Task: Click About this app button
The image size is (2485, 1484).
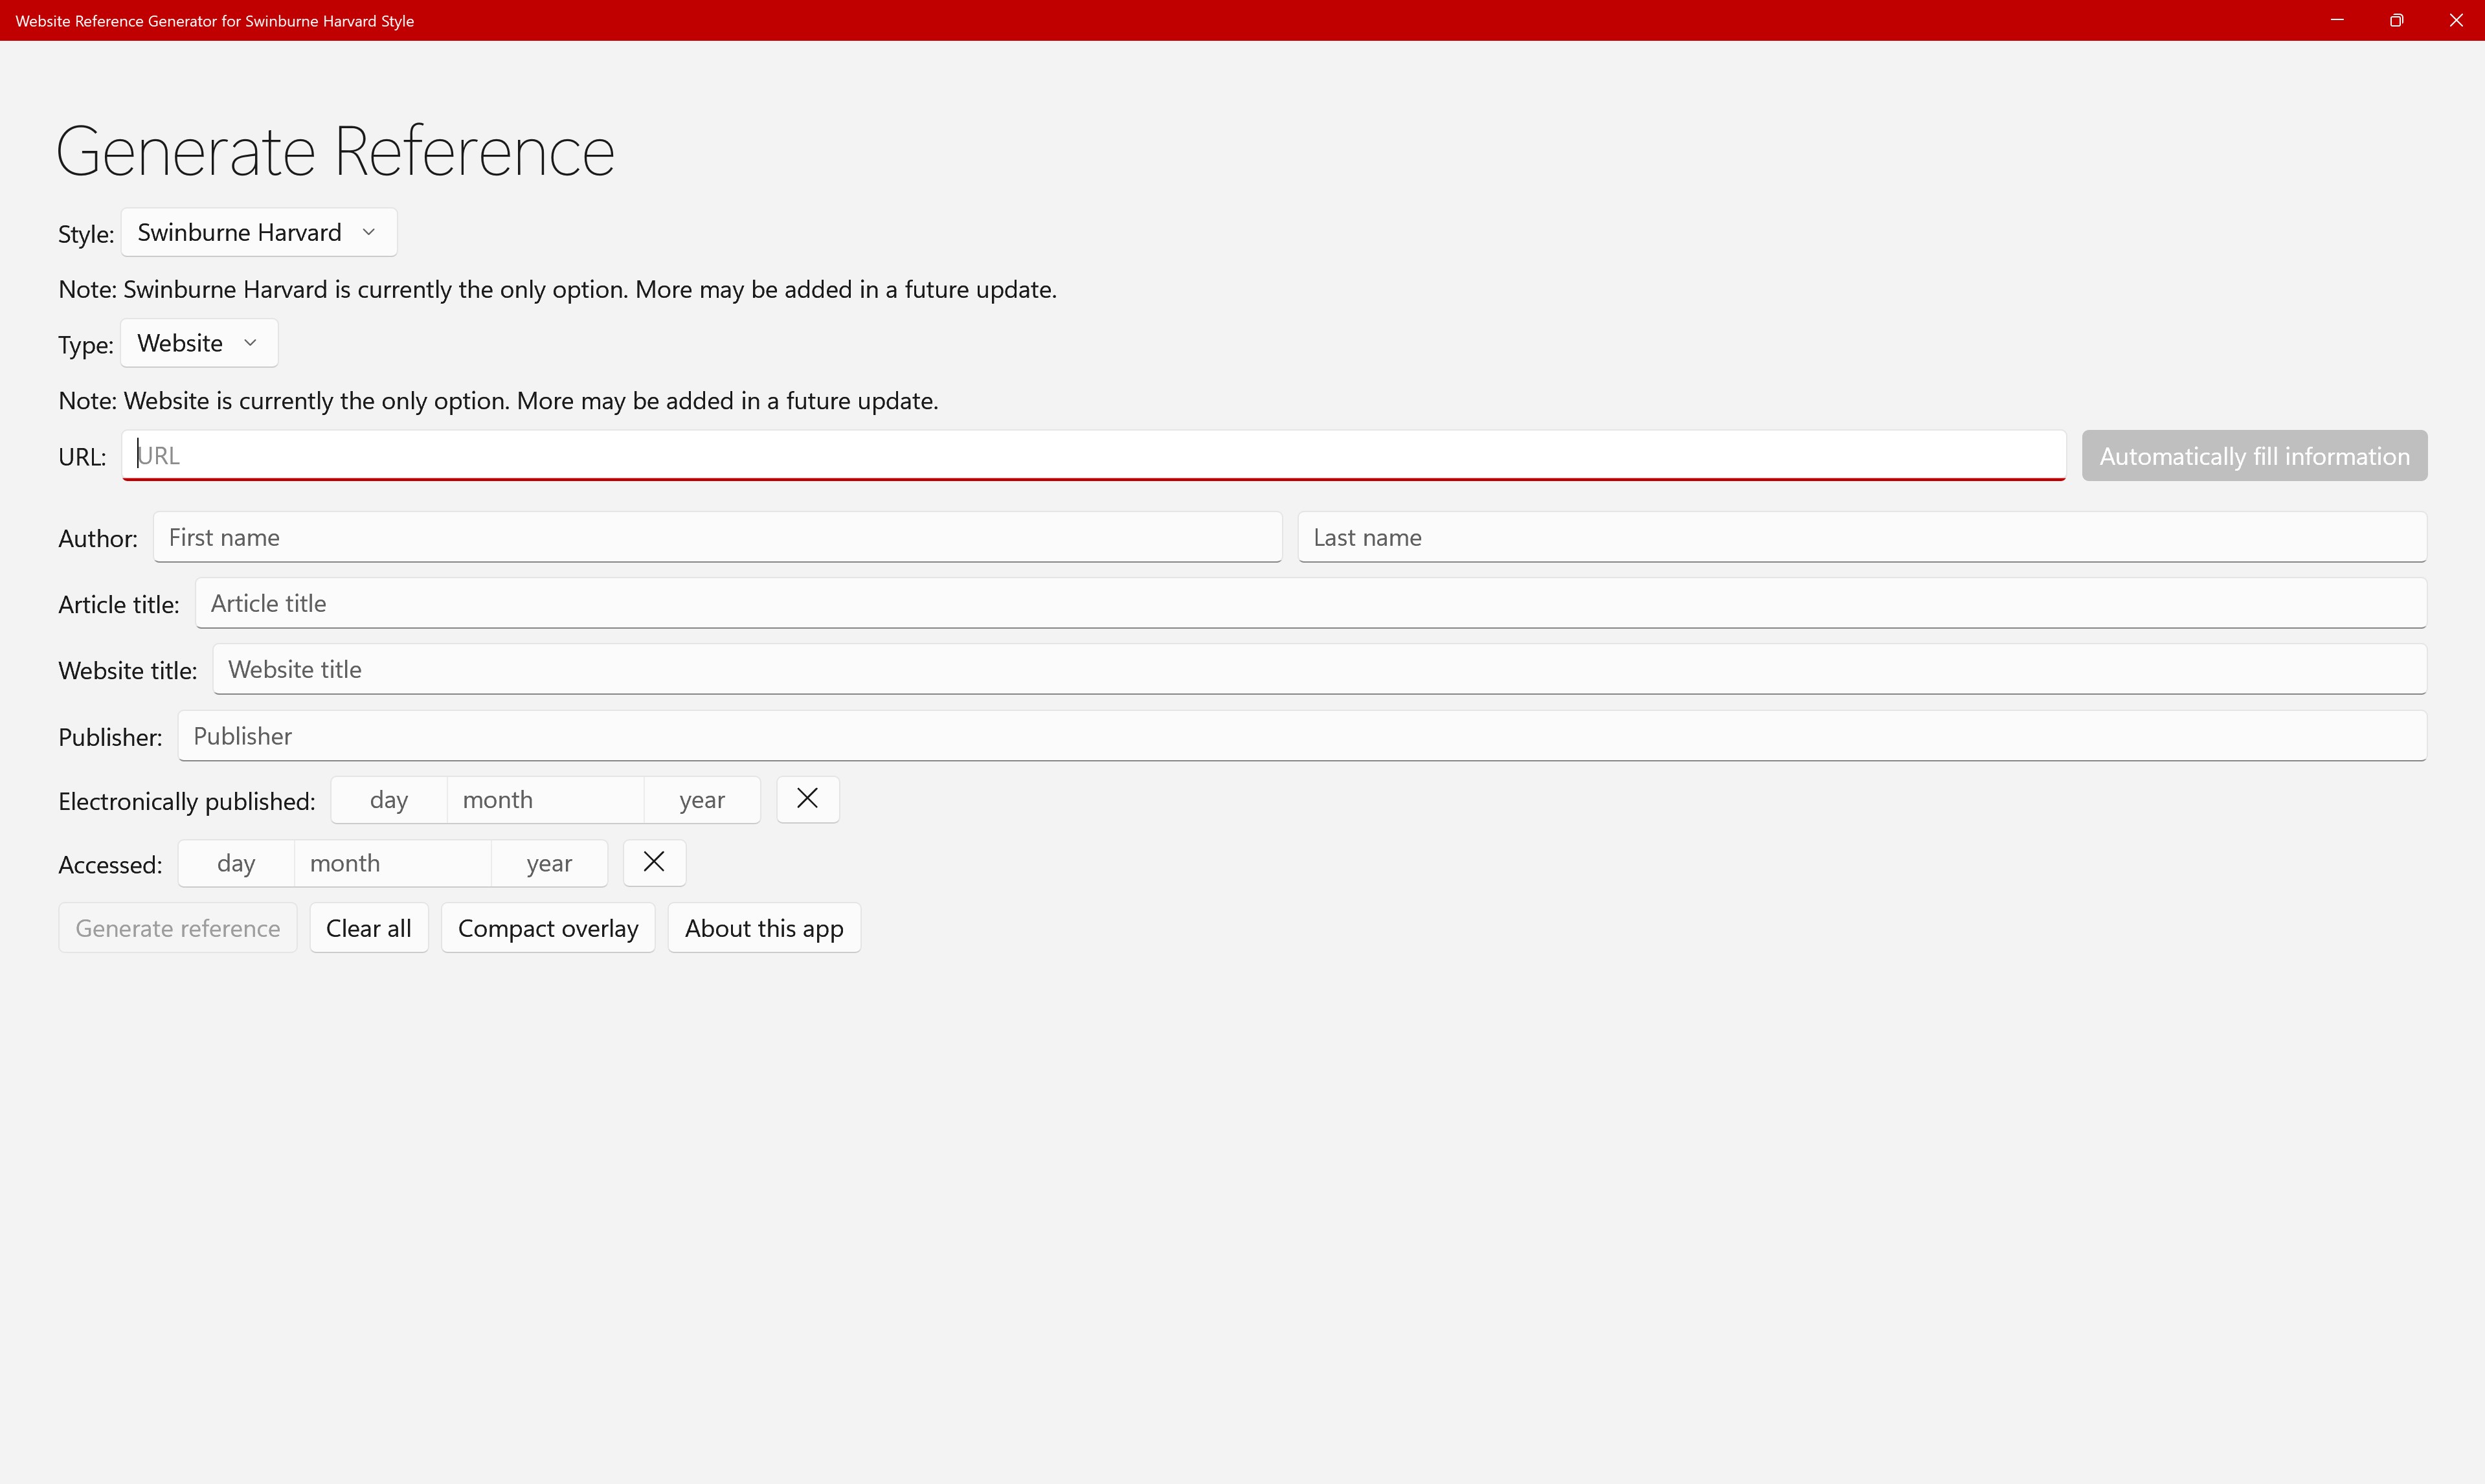Action: (763, 927)
